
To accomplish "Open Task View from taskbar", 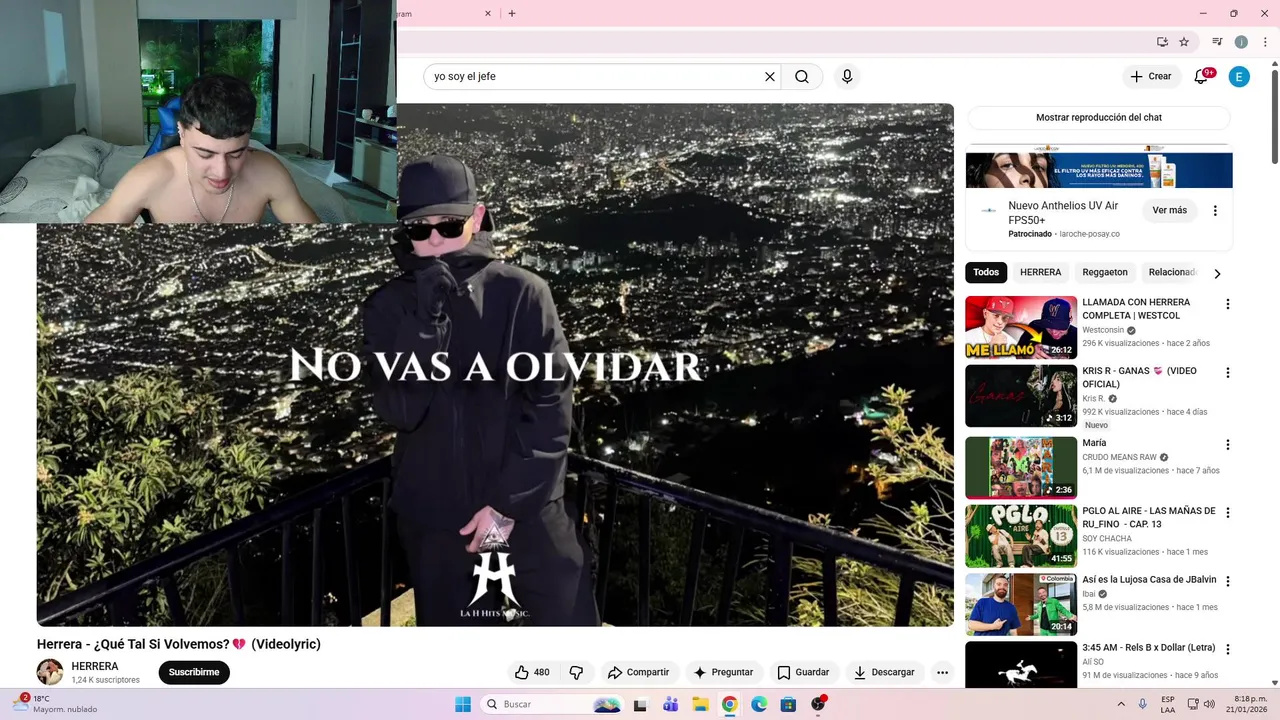I will click(640, 704).
